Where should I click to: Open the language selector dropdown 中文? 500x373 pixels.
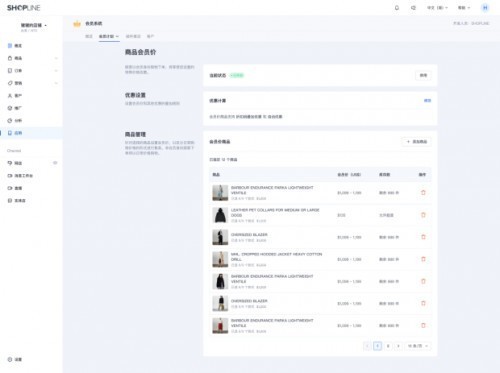pos(437,8)
